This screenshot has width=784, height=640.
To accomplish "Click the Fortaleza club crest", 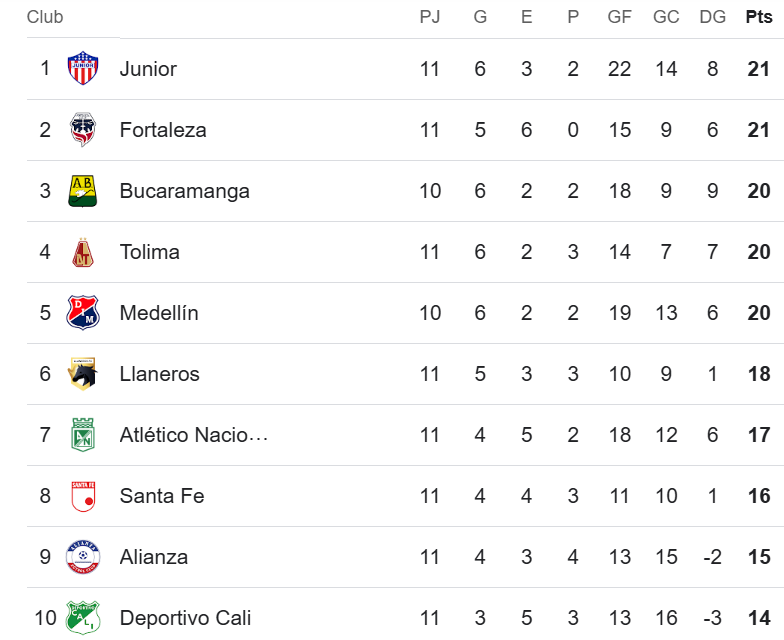I will (x=82, y=130).
